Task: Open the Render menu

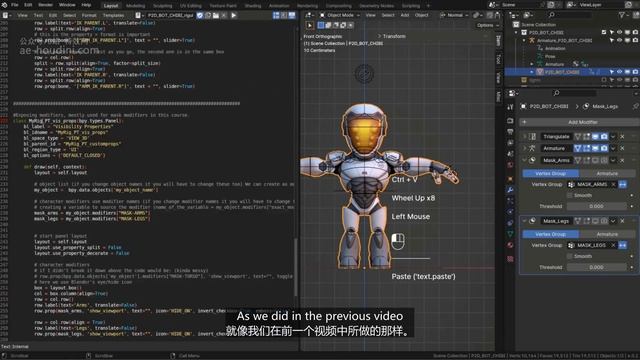Action: coord(45,5)
